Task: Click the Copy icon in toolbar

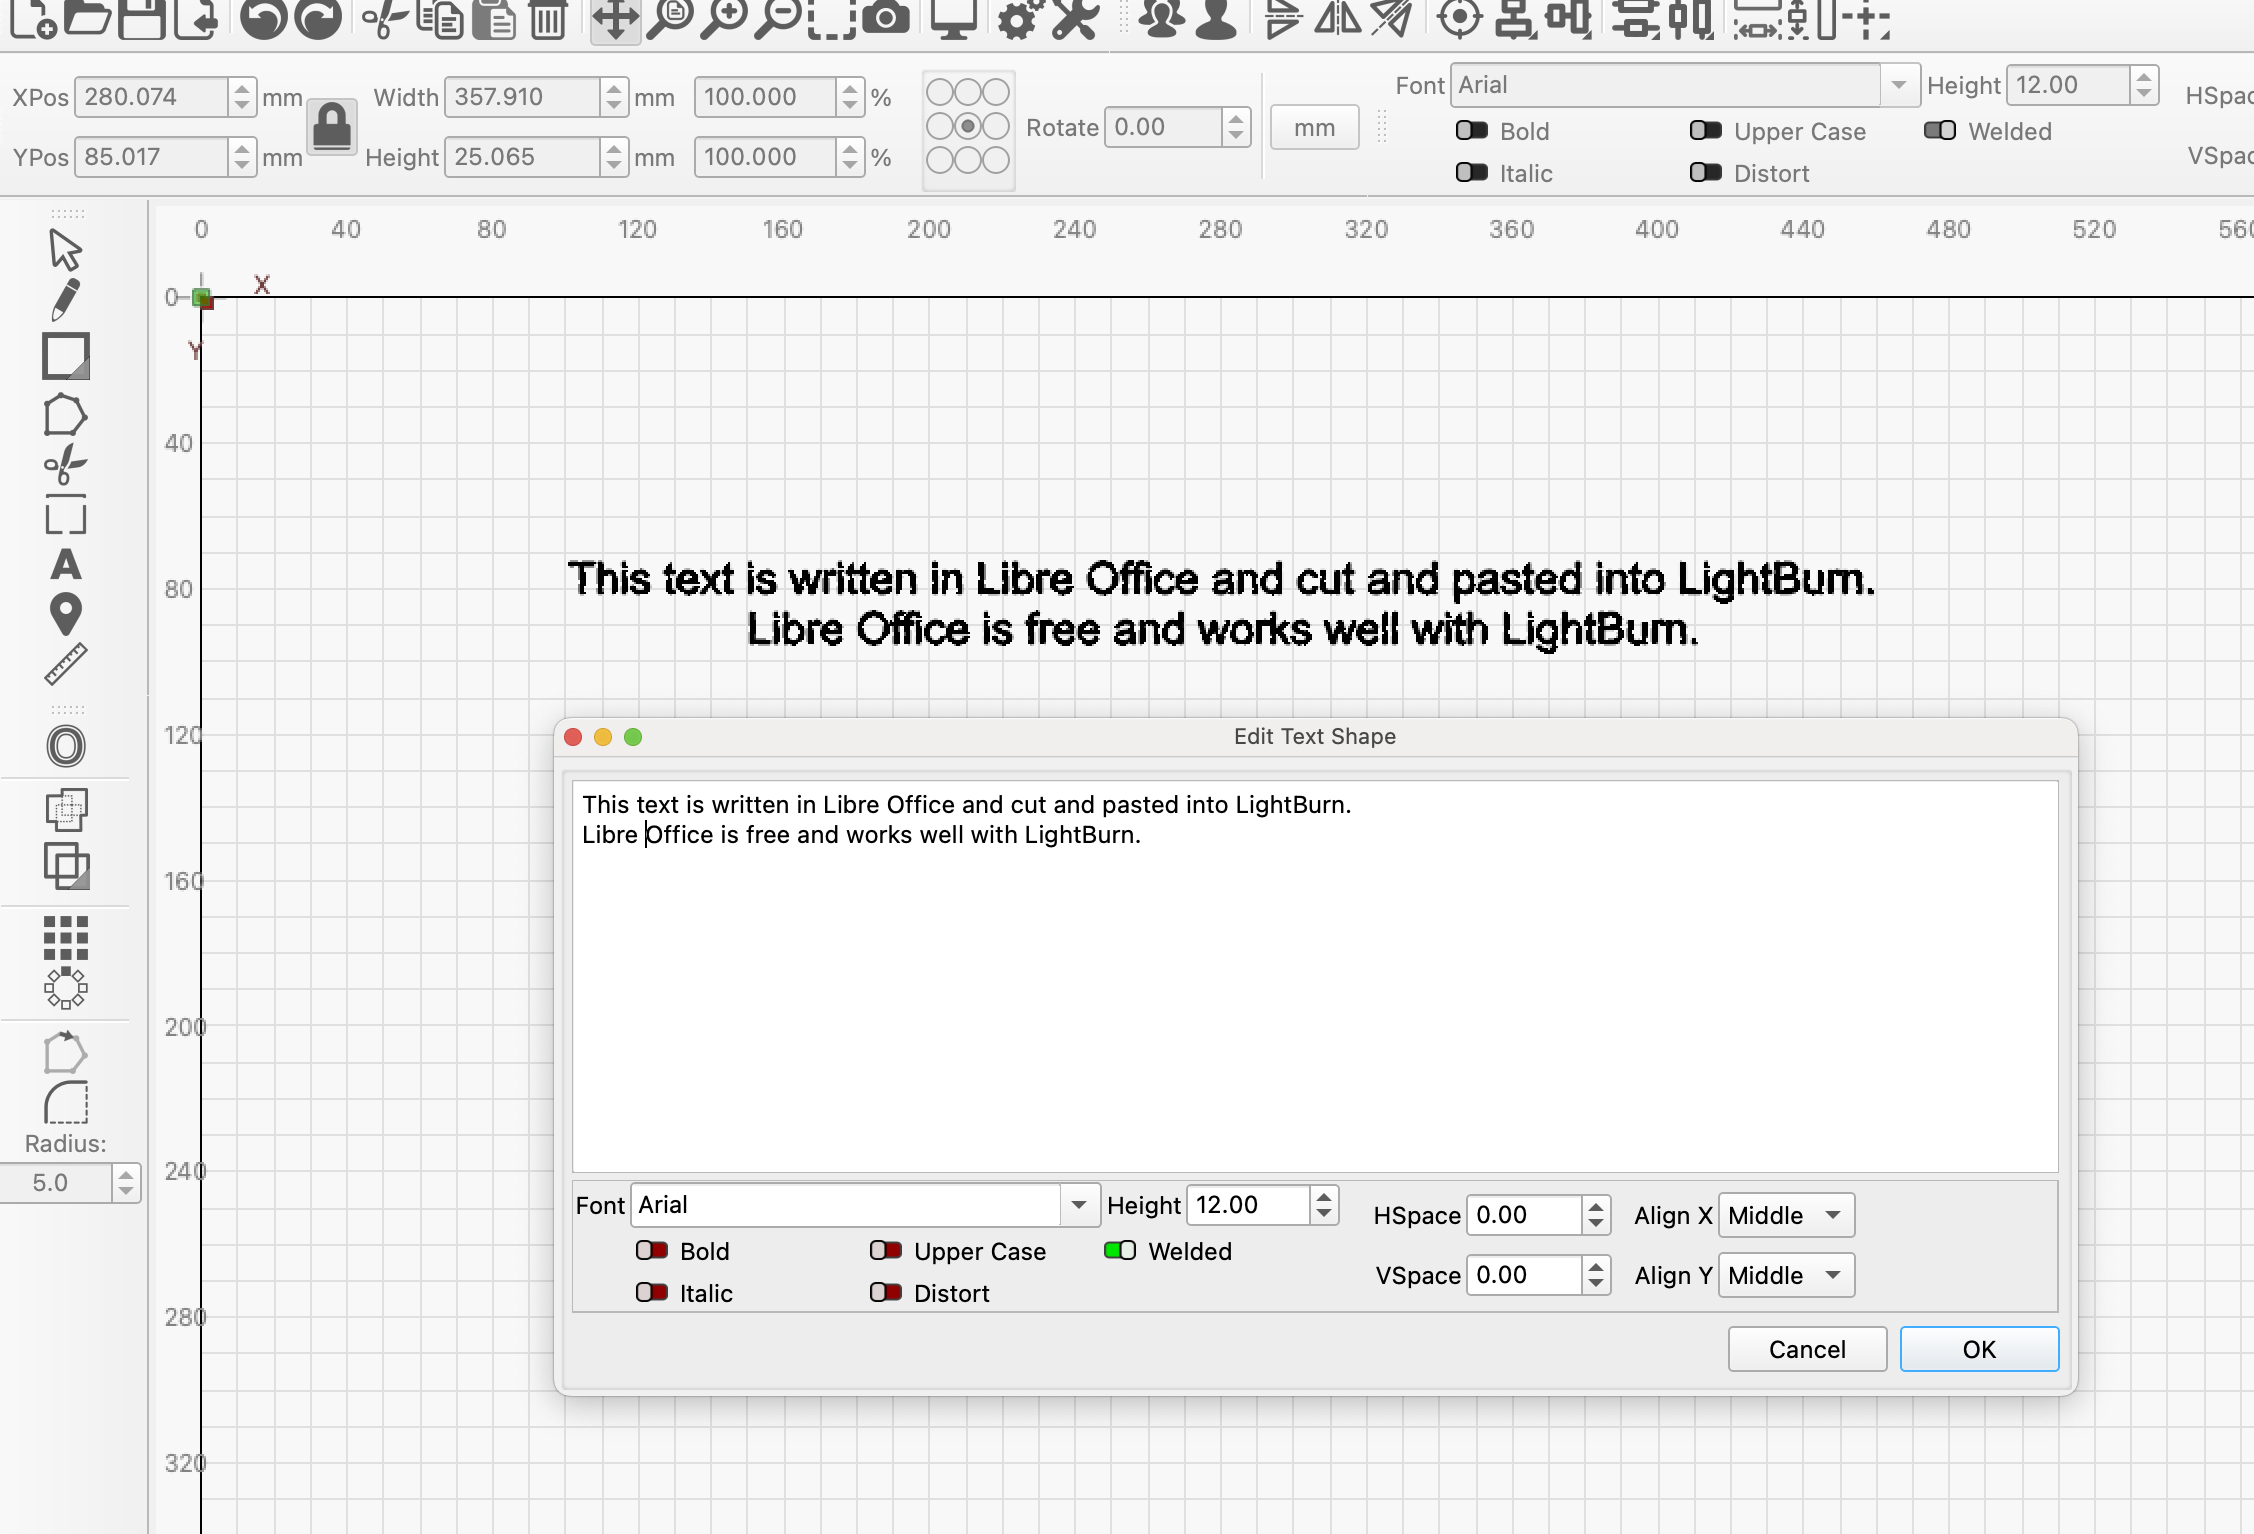Action: pos(440,18)
